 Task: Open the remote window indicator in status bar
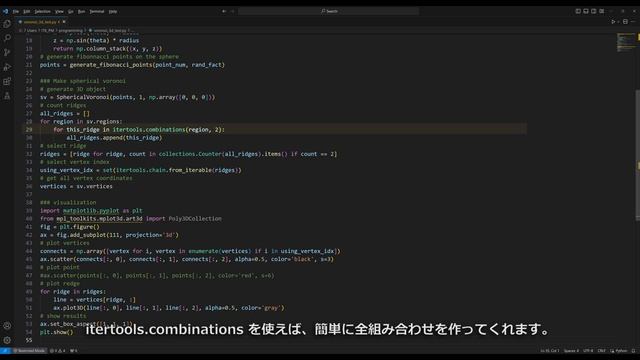coord(5,351)
